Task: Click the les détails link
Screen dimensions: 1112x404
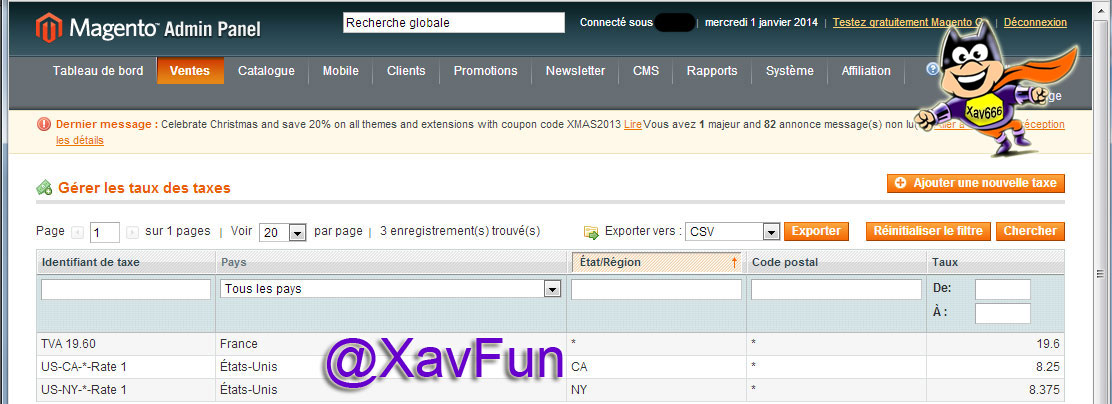Action: [80, 140]
